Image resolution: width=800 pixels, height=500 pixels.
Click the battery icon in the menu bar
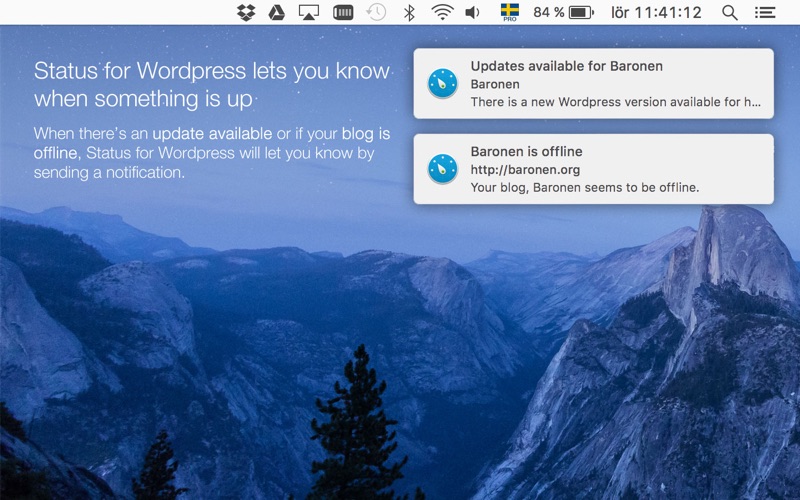(x=581, y=12)
